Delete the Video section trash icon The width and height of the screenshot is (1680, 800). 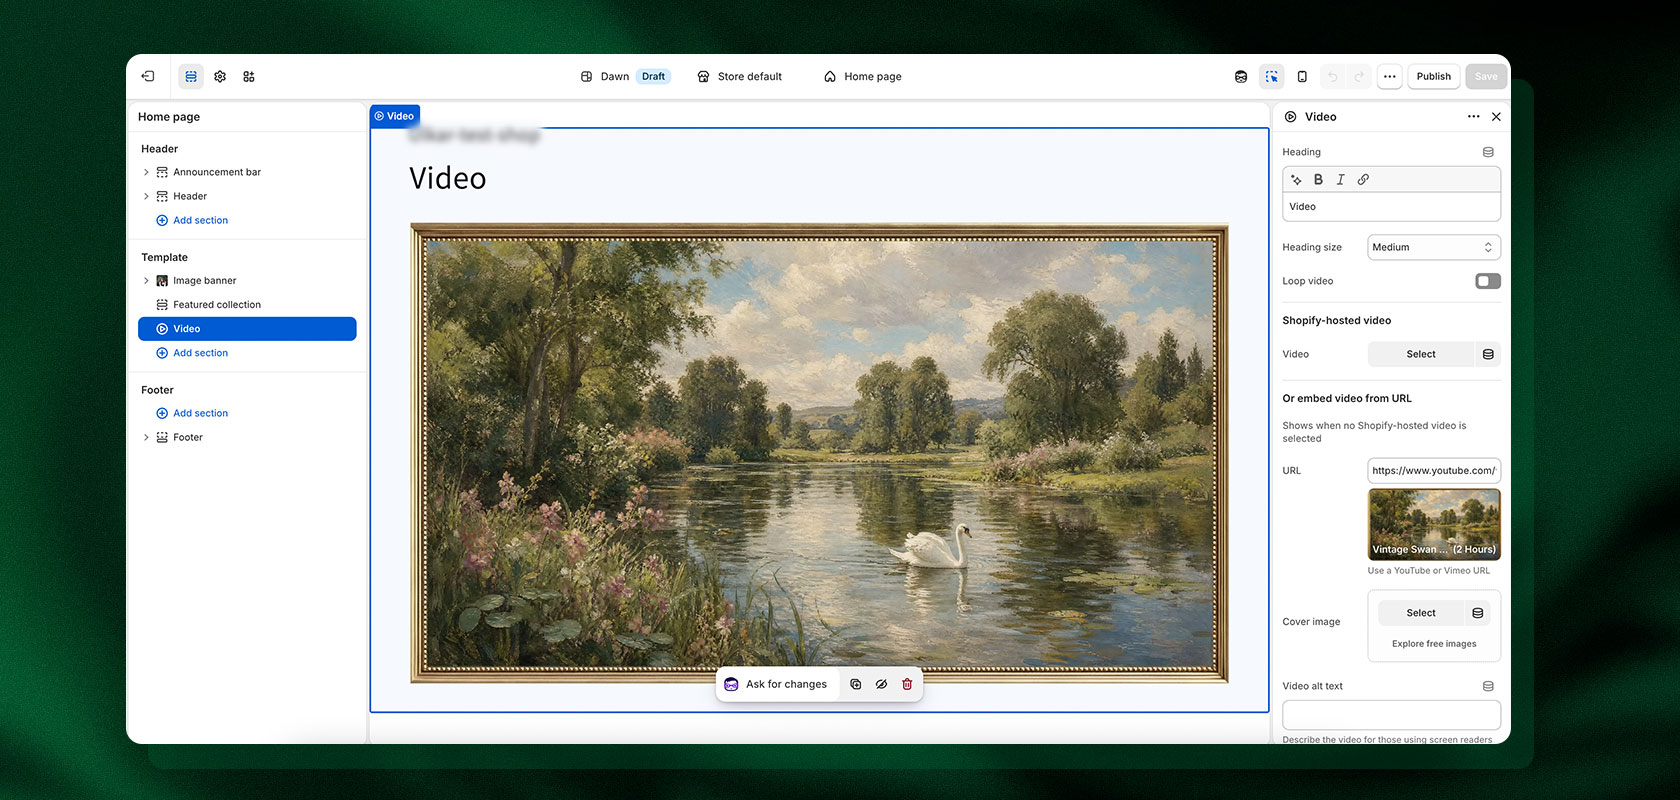pyautogui.click(x=907, y=684)
